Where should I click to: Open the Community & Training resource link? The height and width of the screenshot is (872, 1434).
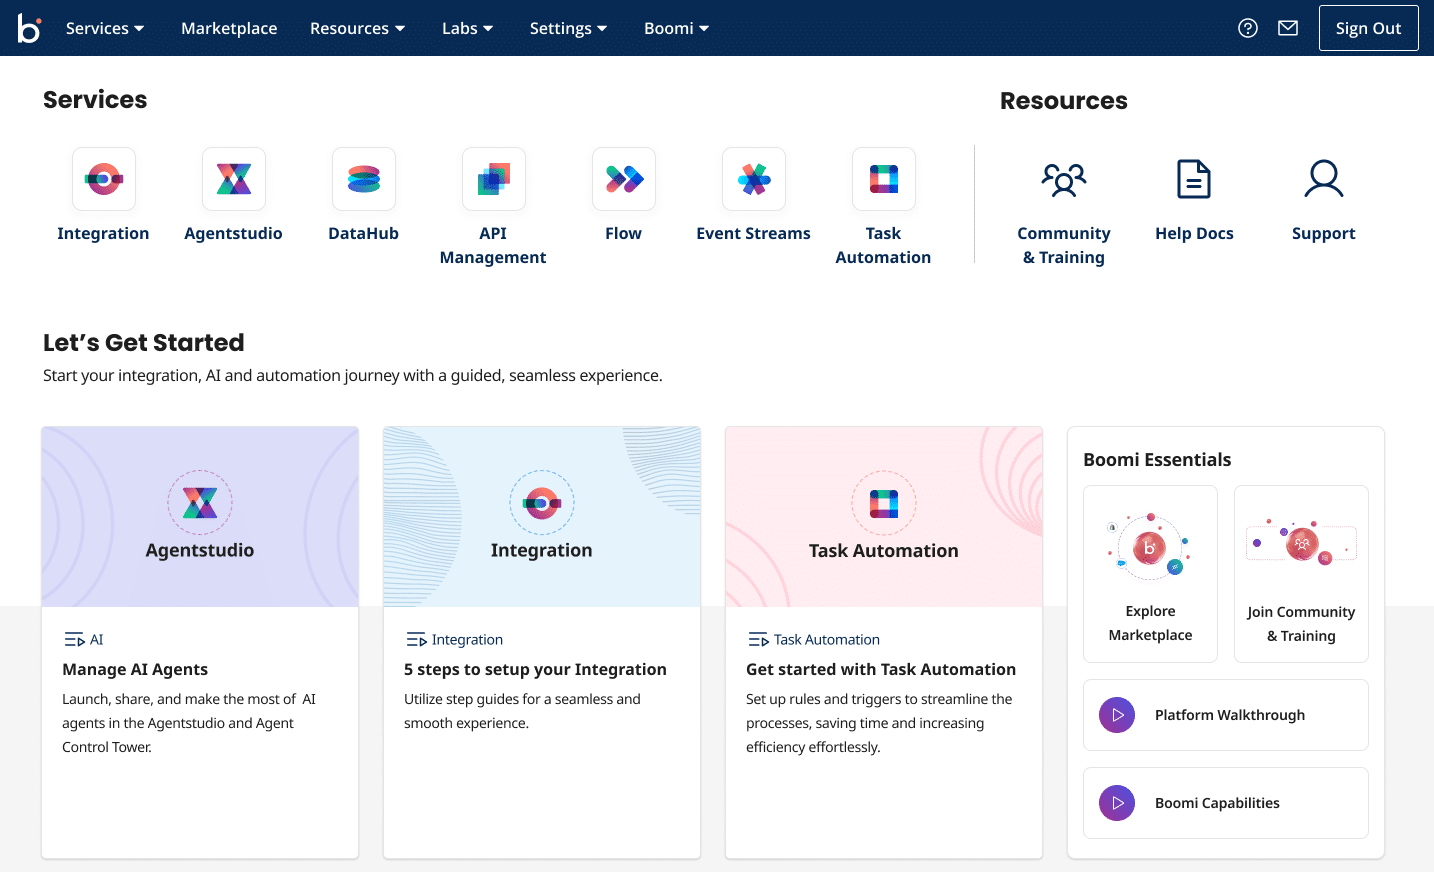pos(1064,245)
